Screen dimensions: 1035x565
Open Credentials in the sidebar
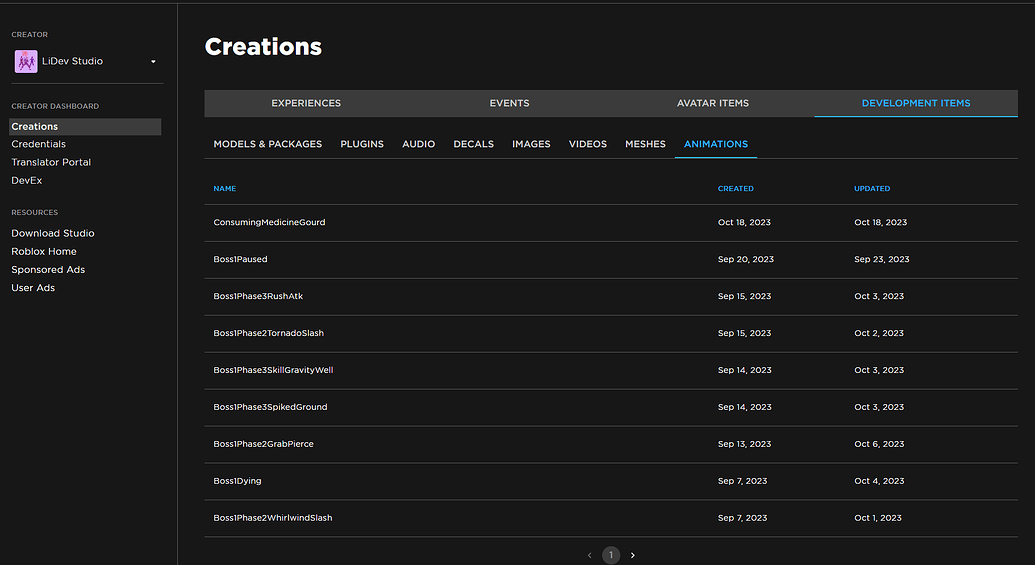point(38,144)
